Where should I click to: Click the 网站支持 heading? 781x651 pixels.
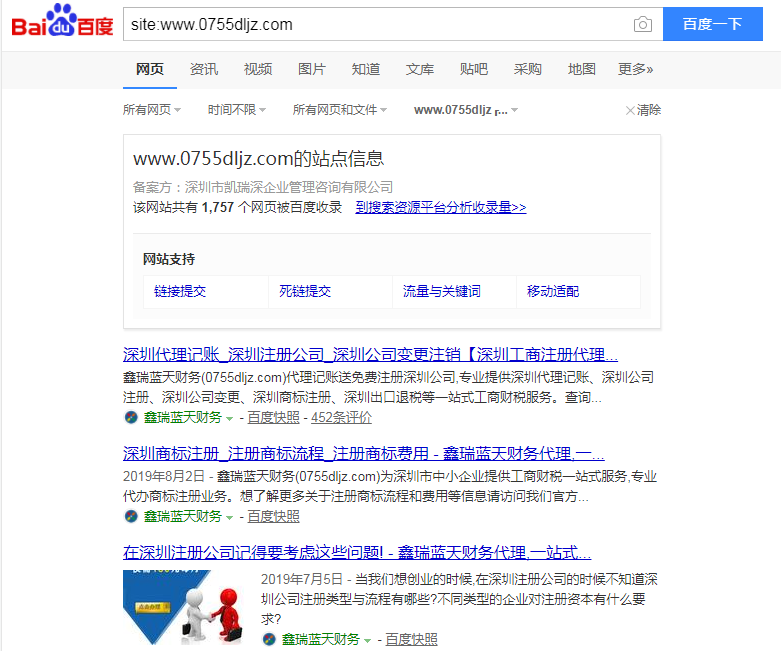pyautogui.click(x=169, y=259)
